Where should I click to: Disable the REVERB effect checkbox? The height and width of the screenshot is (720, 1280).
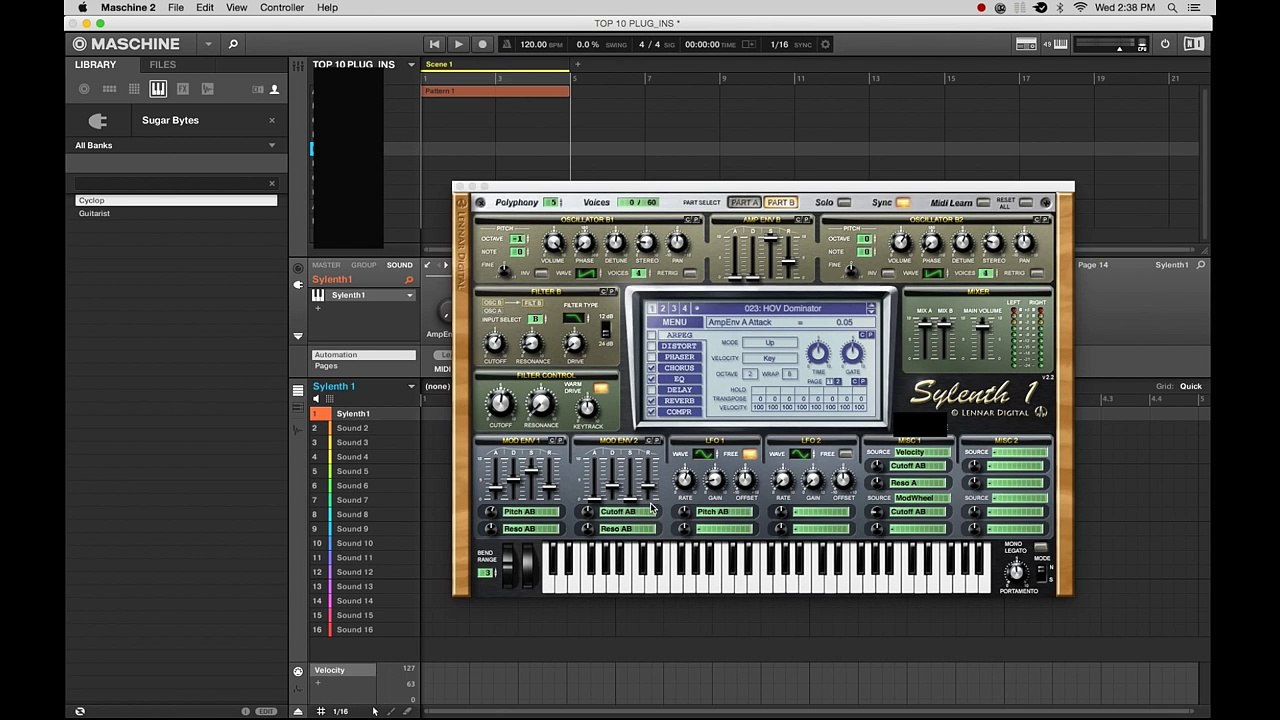click(x=652, y=401)
